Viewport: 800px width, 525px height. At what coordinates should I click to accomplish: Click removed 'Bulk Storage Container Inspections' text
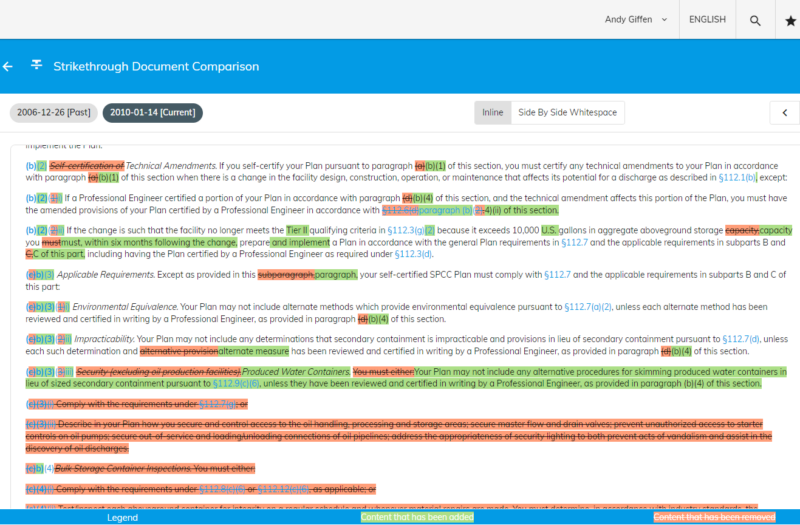[x=123, y=469]
